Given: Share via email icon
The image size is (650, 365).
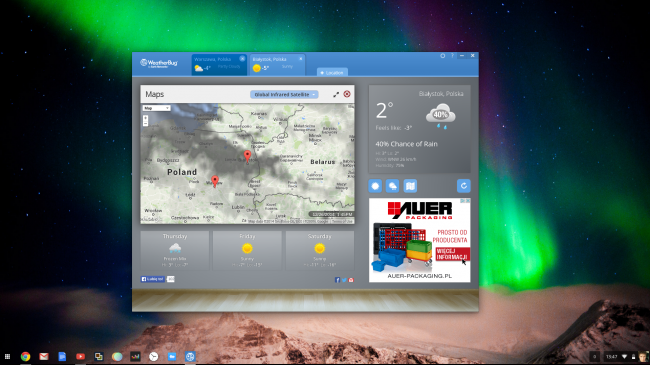Looking at the screenshot, I should pos(351,280).
